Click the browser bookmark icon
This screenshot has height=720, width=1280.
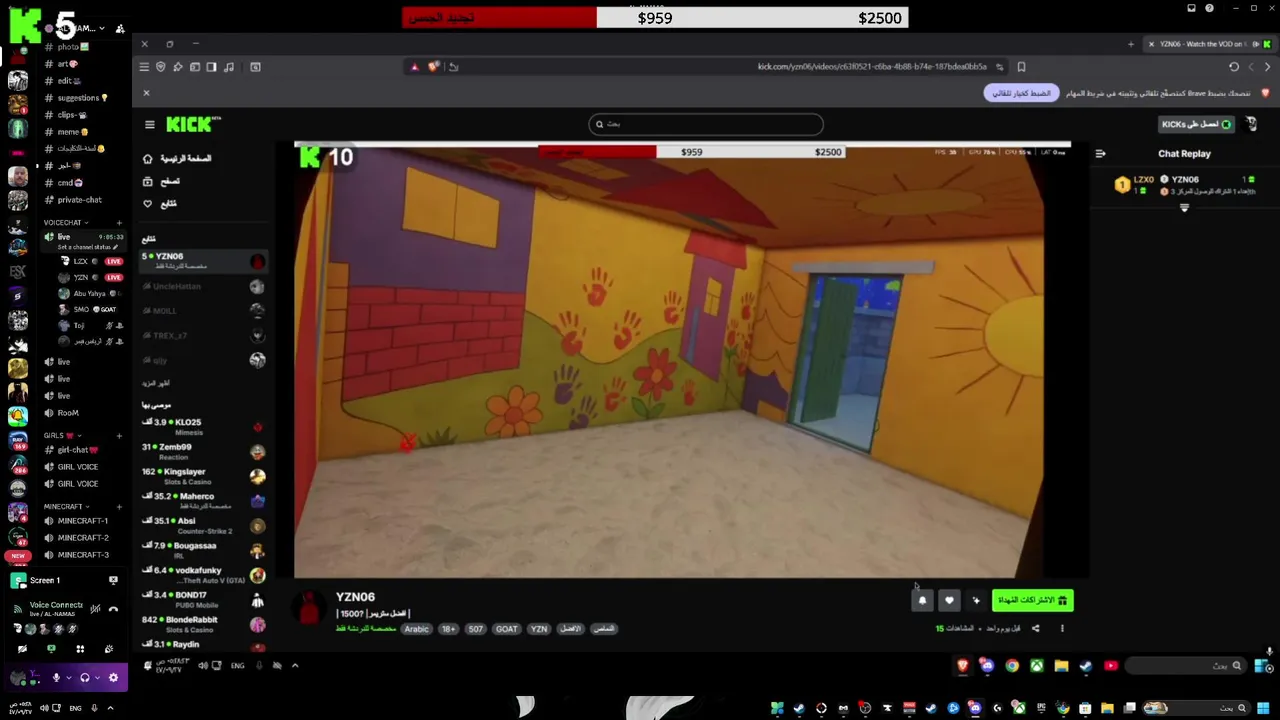tap(1021, 67)
